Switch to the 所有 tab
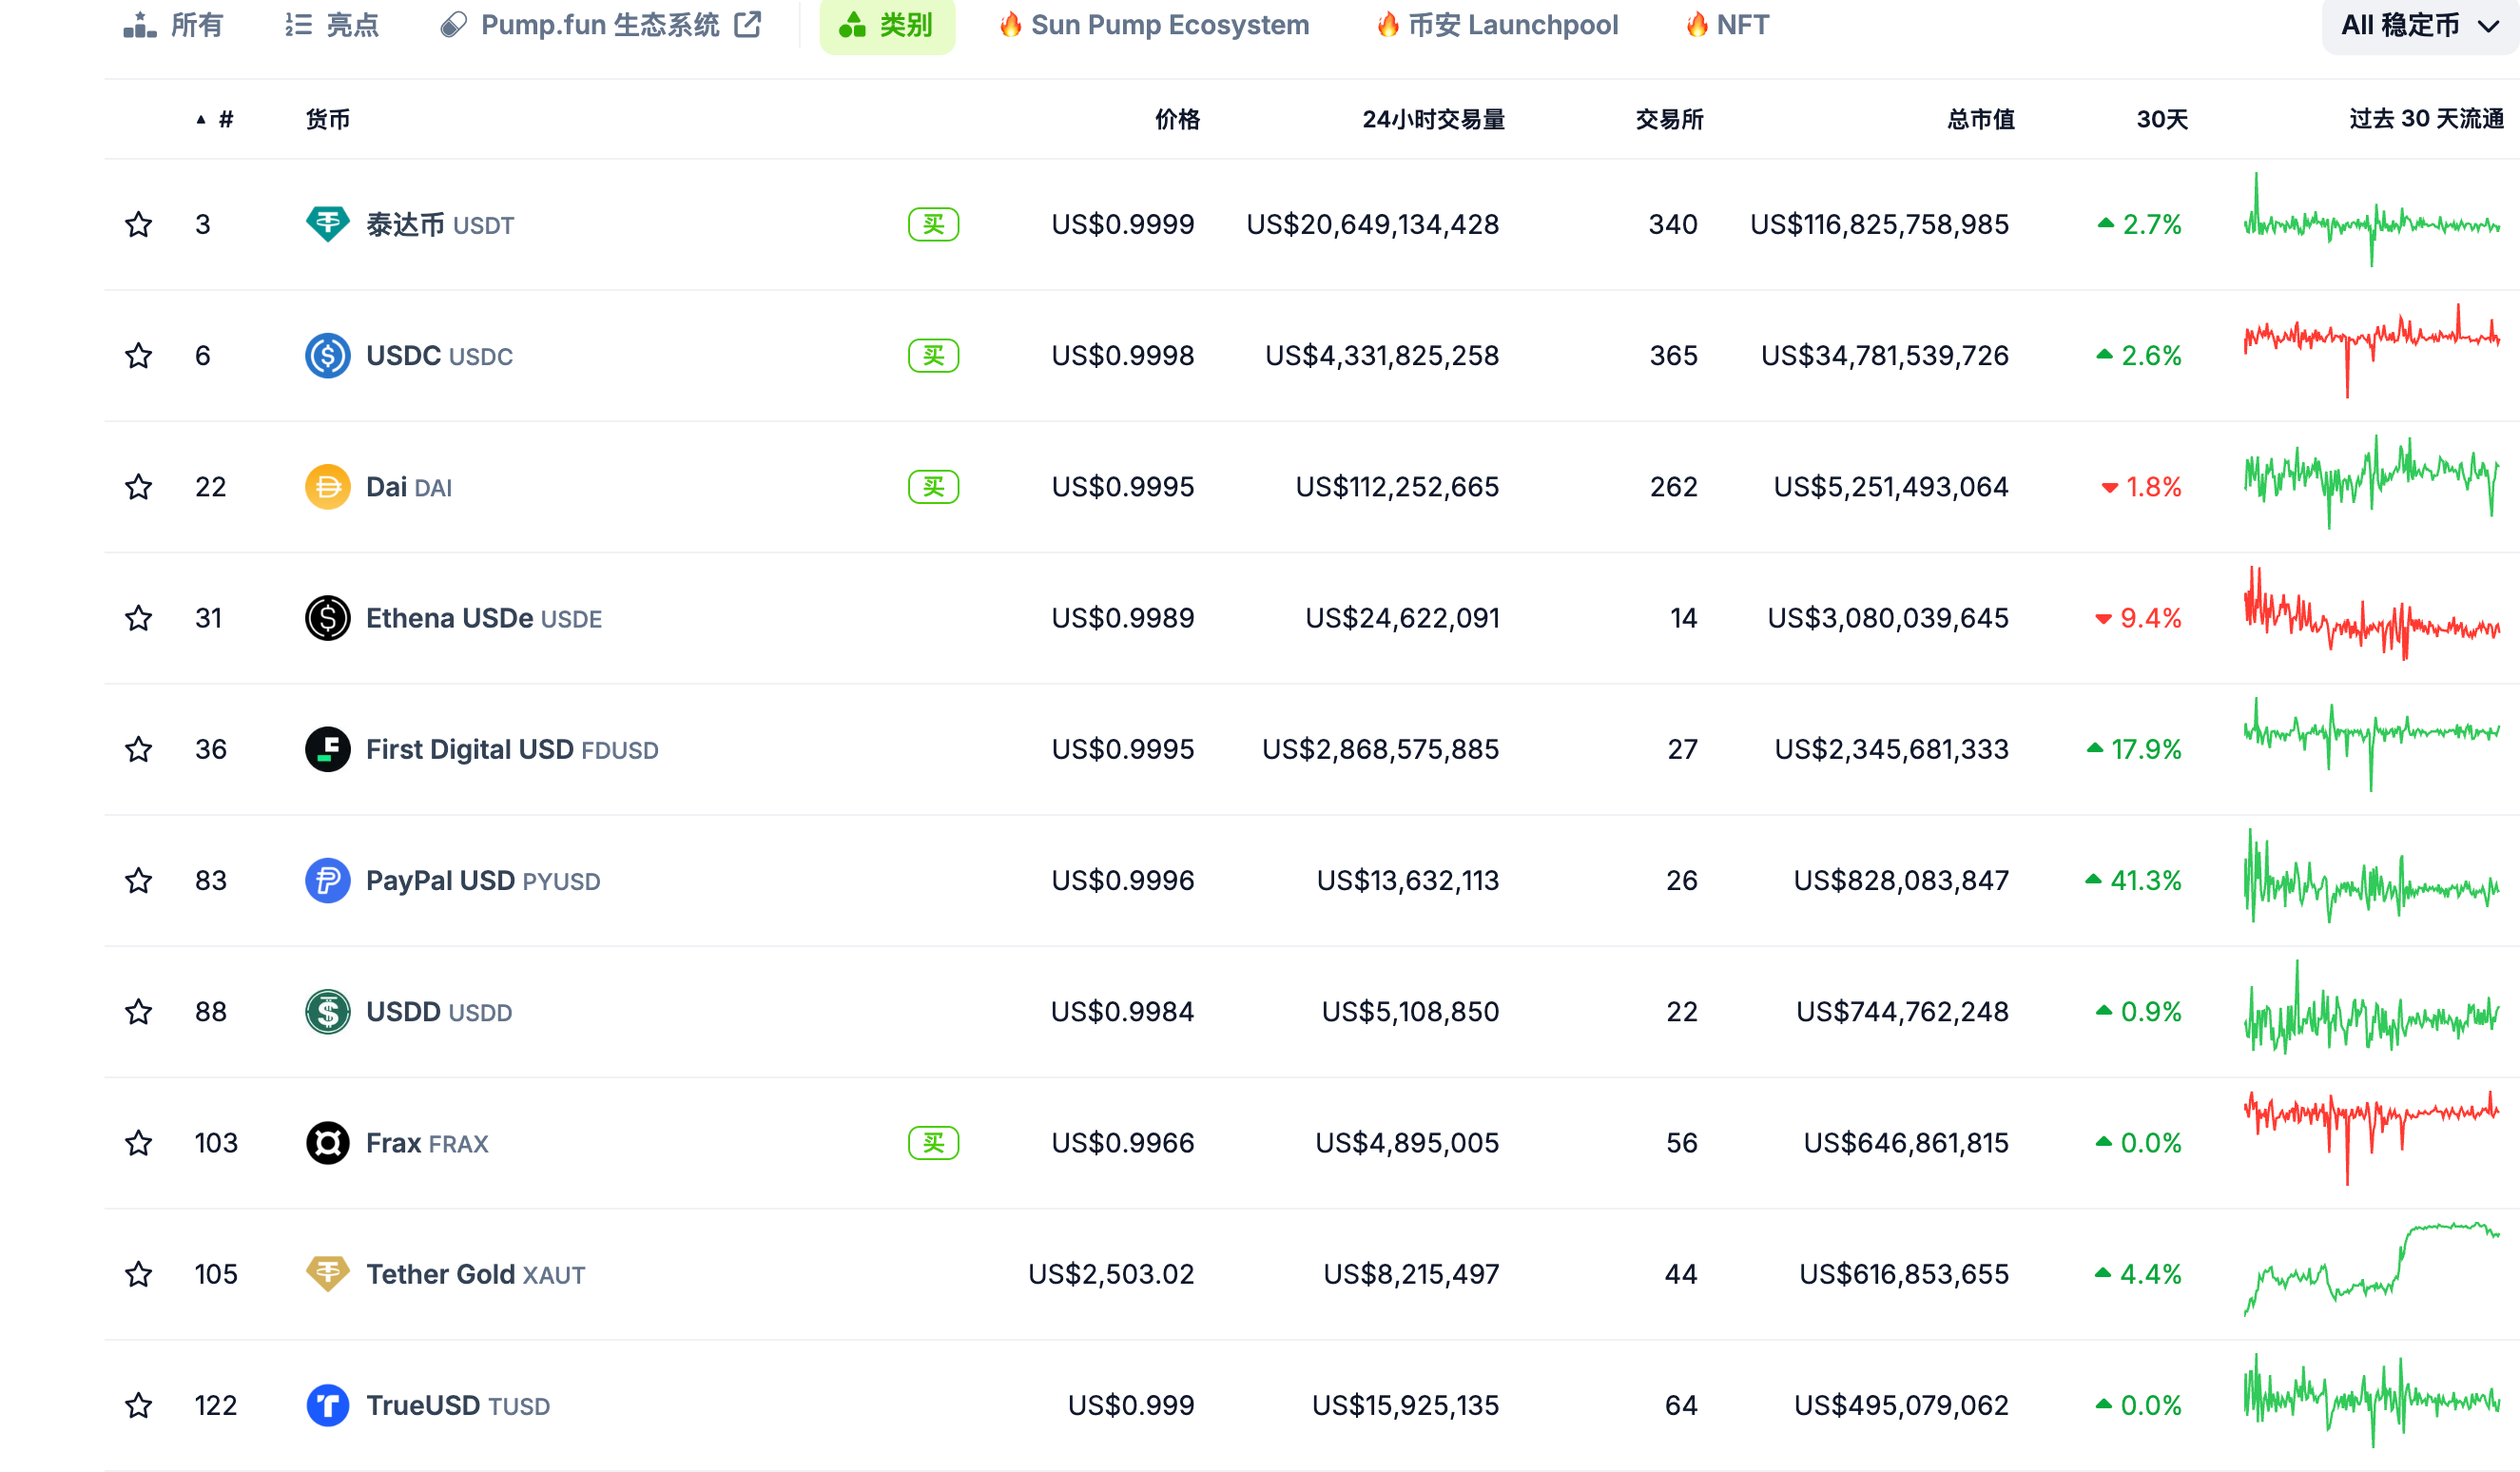 pyautogui.click(x=174, y=25)
